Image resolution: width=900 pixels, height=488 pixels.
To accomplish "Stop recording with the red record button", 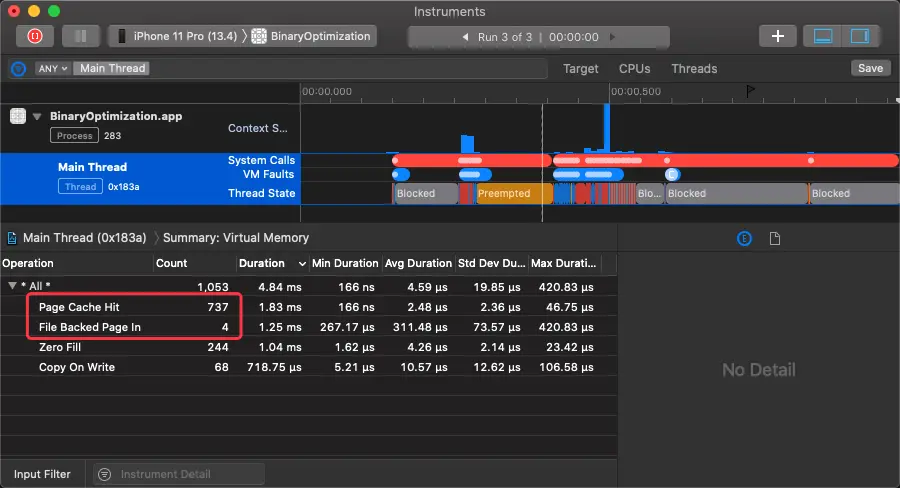I will click(x=34, y=36).
